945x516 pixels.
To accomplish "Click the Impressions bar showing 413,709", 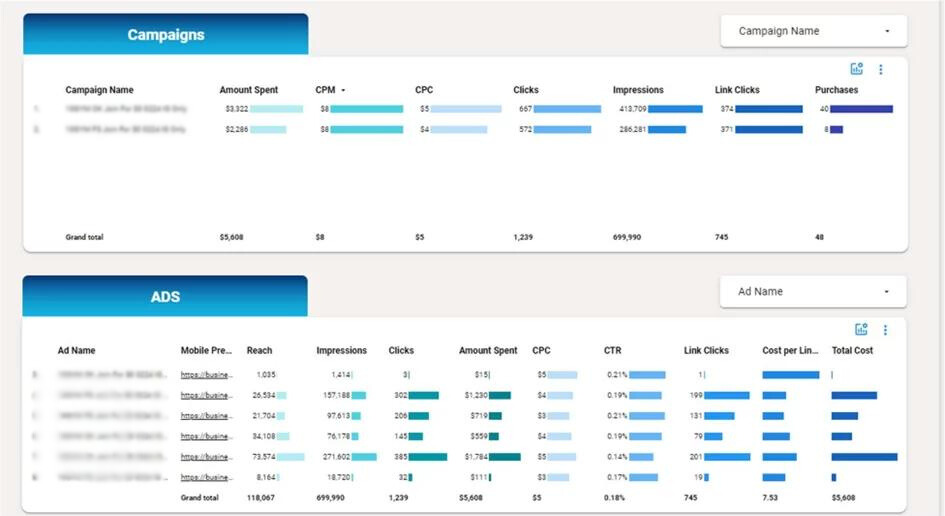I will [x=675, y=109].
